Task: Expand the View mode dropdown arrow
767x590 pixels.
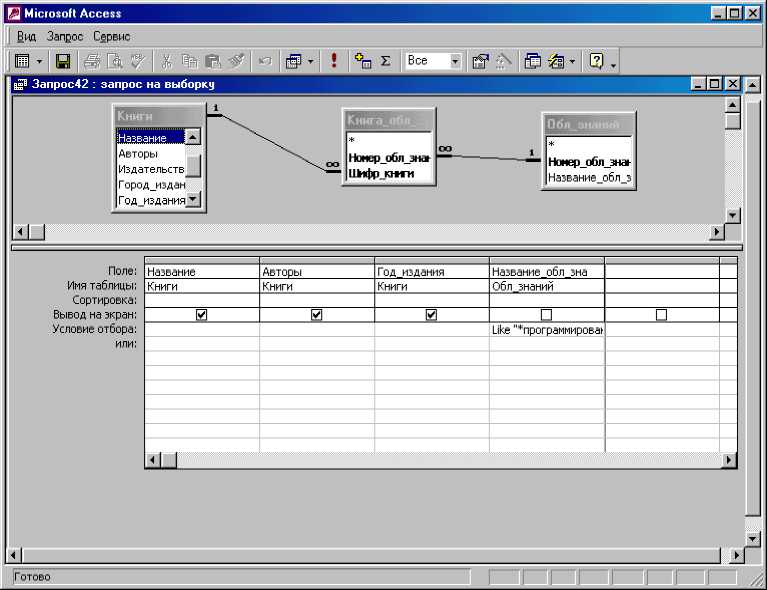Action: [x=39, y=61]
